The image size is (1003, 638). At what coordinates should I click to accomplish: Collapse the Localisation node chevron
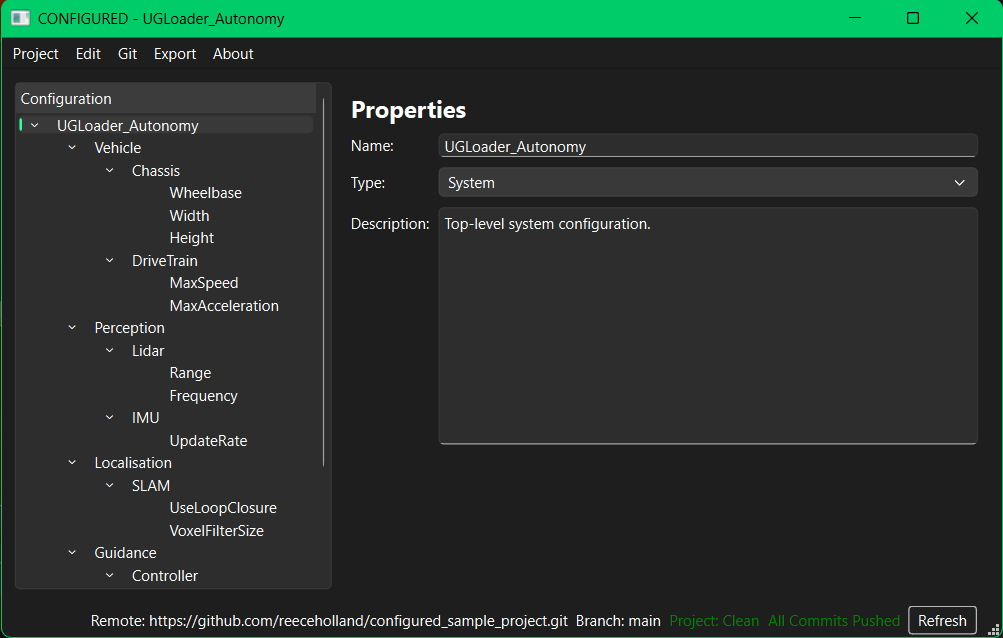point(72,463)
